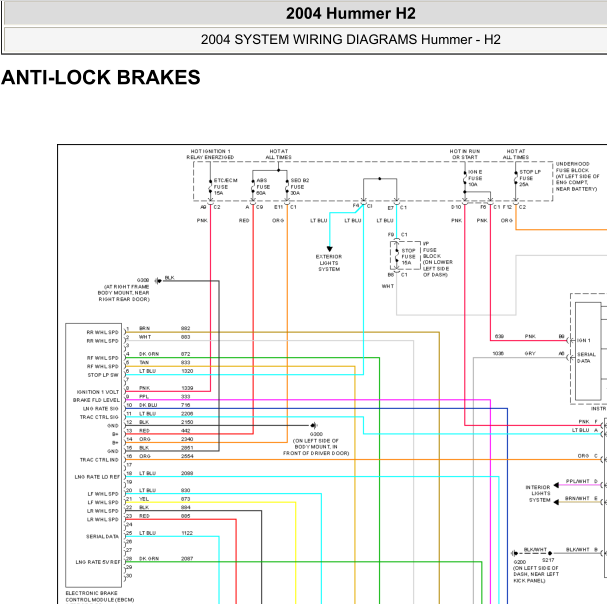Click the 'I/P FUSE BLOCK' description
Screen dimensions: 607x604
437,259
